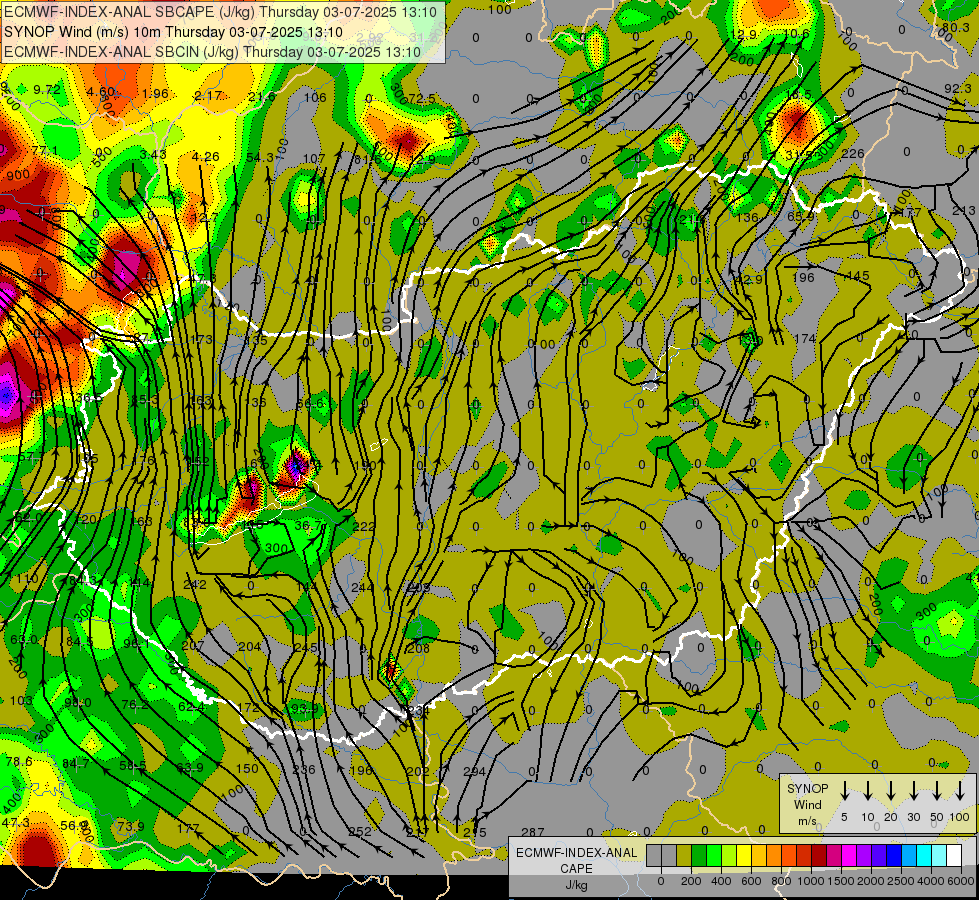Click the 100 m/s arrow in wind legend
This screenshot has width=979, height=900.
[x=960, y=791]
